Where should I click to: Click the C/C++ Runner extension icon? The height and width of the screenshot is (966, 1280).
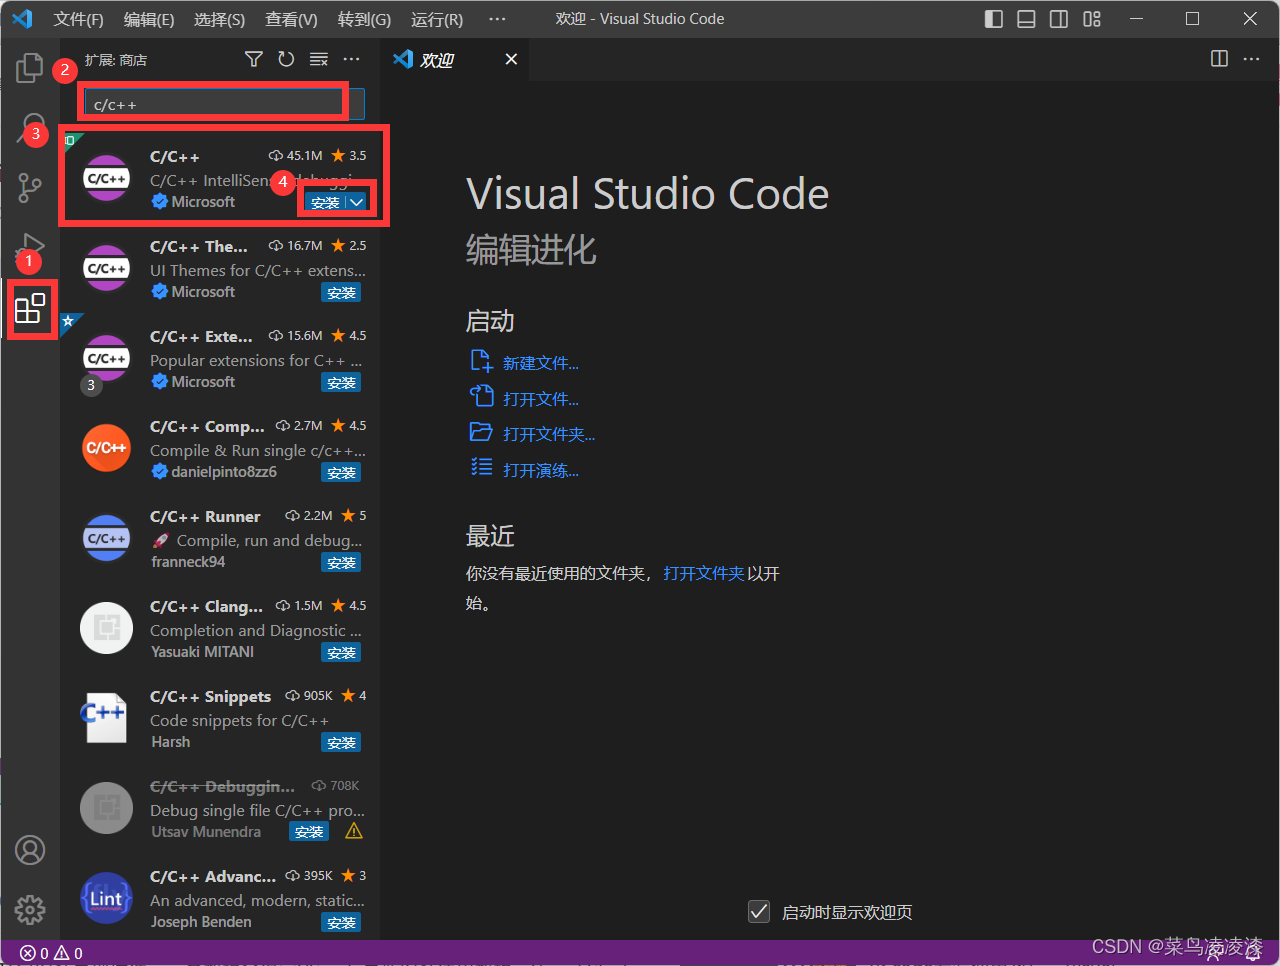107,538
